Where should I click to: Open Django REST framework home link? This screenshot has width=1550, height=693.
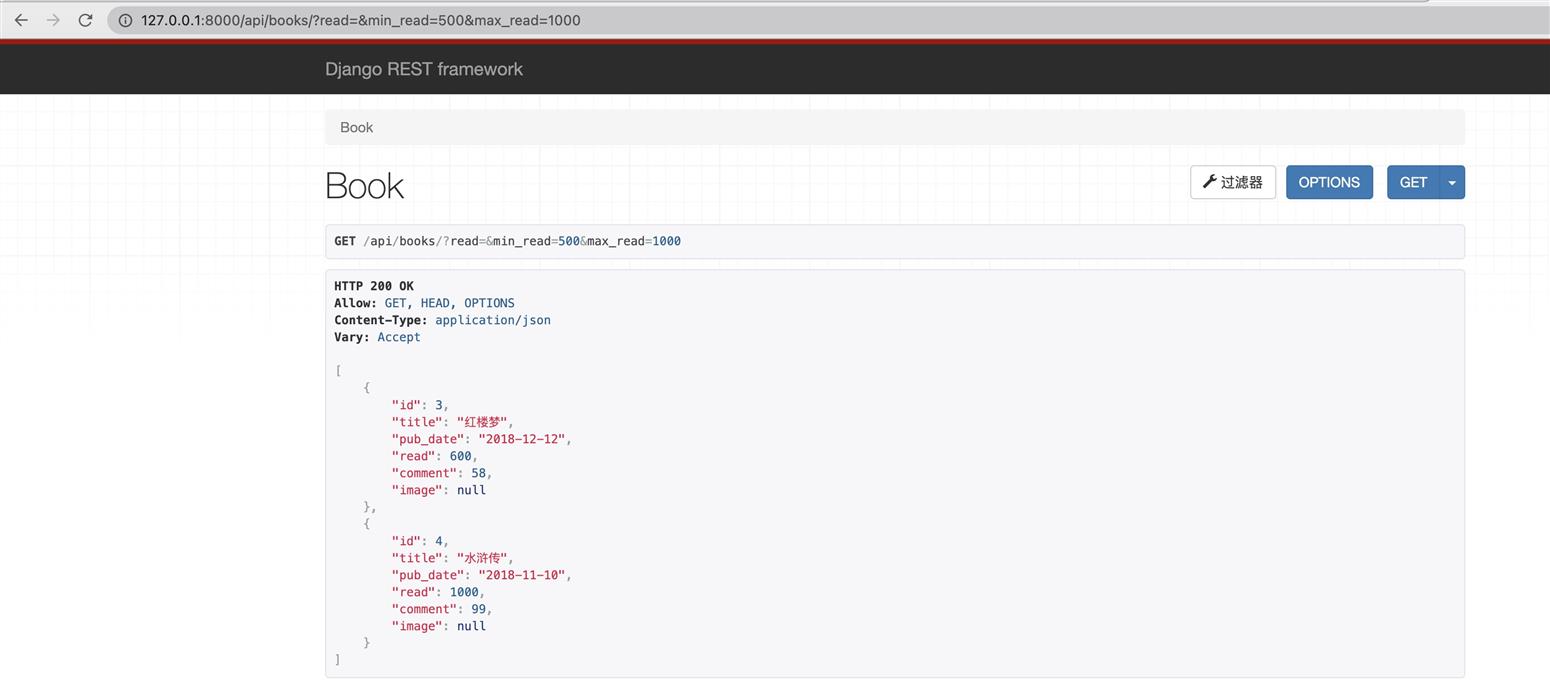tap(424, 69)
